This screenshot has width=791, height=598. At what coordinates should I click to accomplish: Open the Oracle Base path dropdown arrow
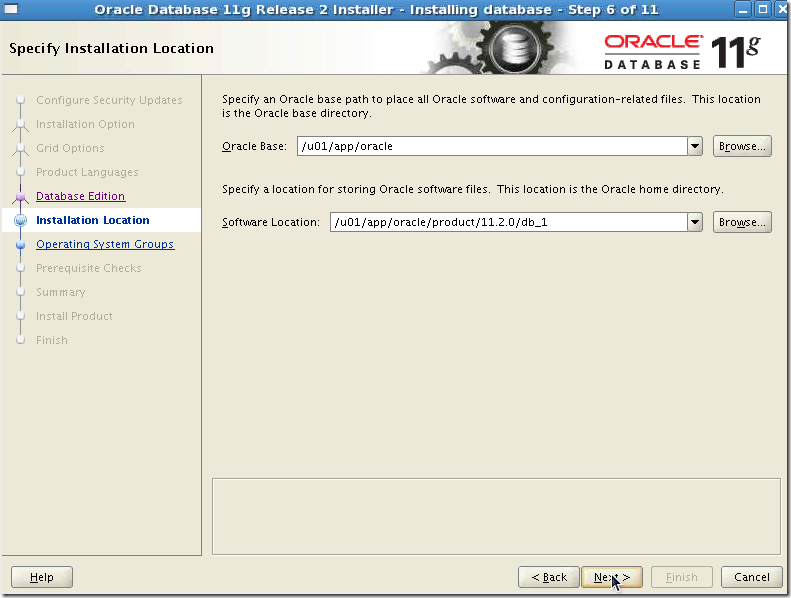(695, 146)
